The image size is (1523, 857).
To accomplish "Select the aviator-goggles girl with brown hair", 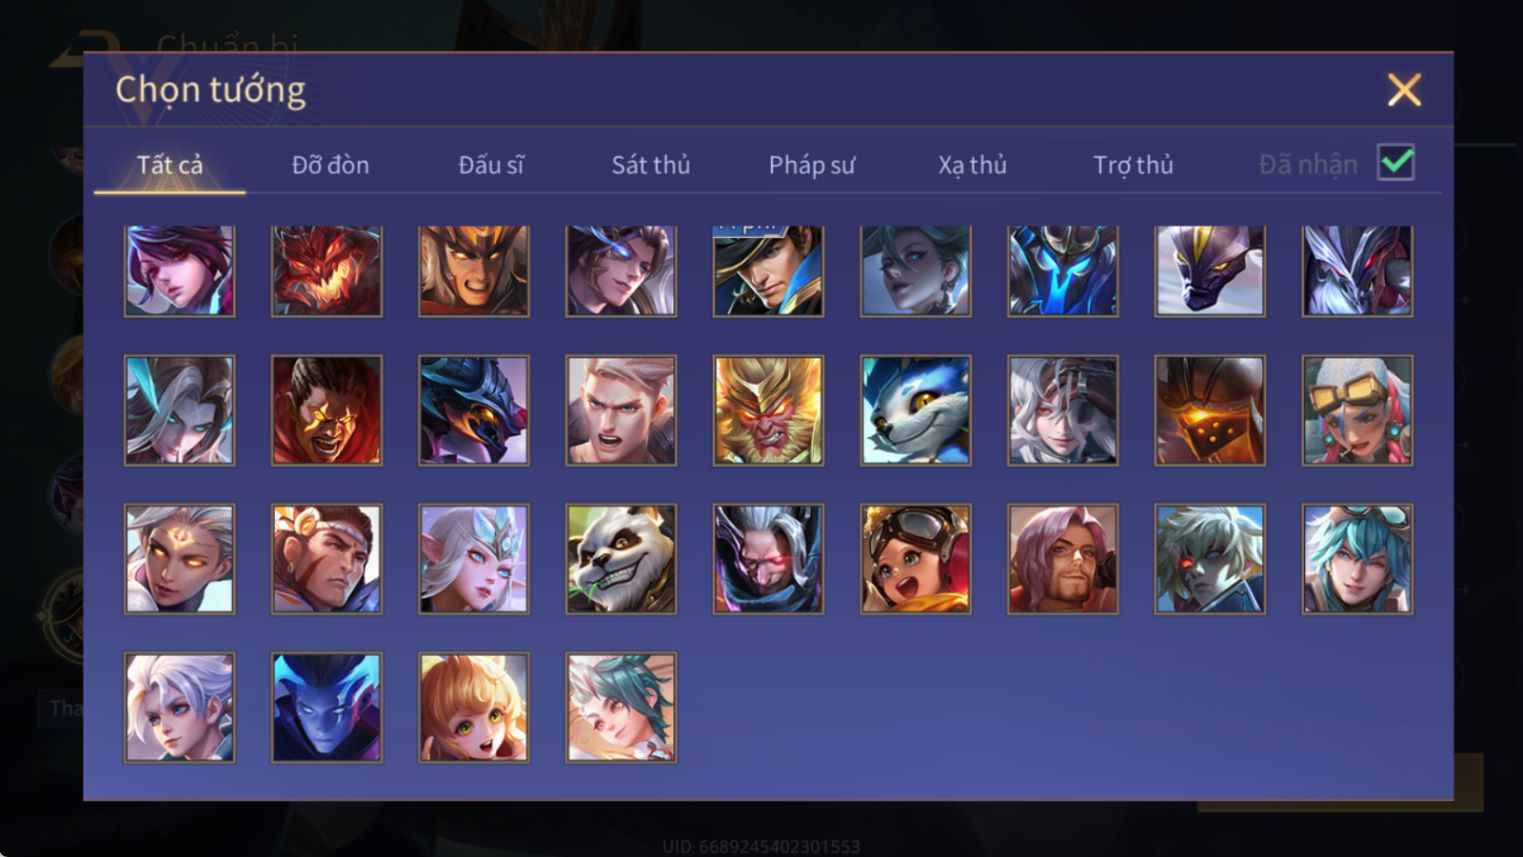I will pyautogui.click(x=915, y=559).
